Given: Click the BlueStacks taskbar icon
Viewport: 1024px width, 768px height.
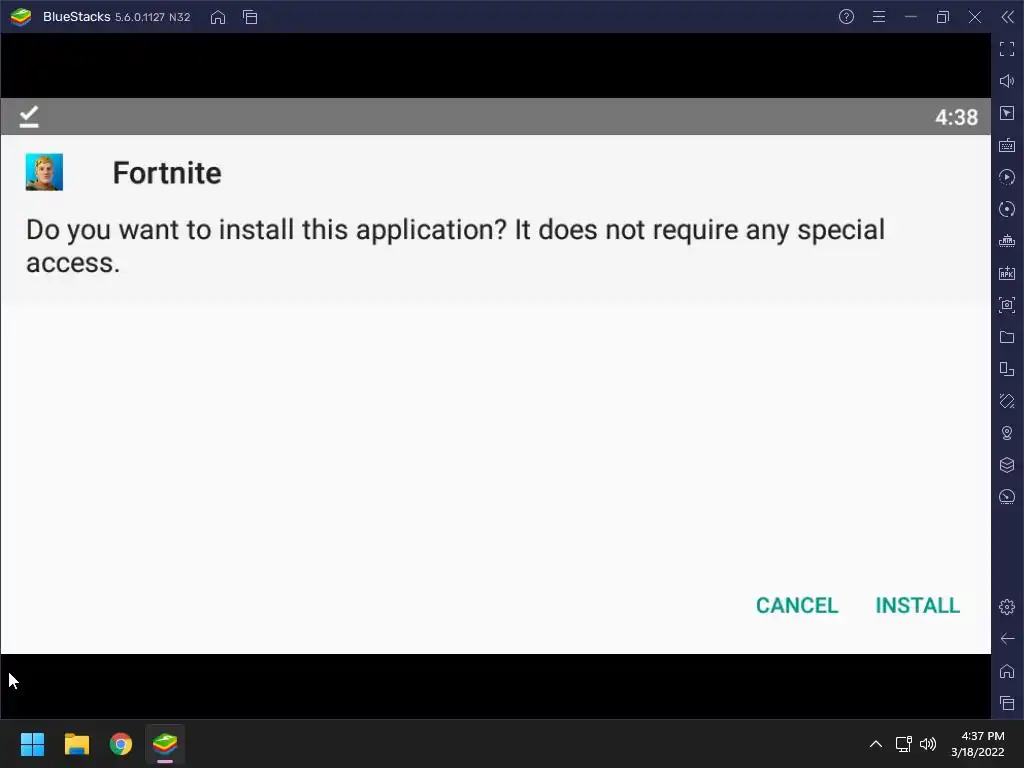Looking at the screenshot, I should point(165,744).
